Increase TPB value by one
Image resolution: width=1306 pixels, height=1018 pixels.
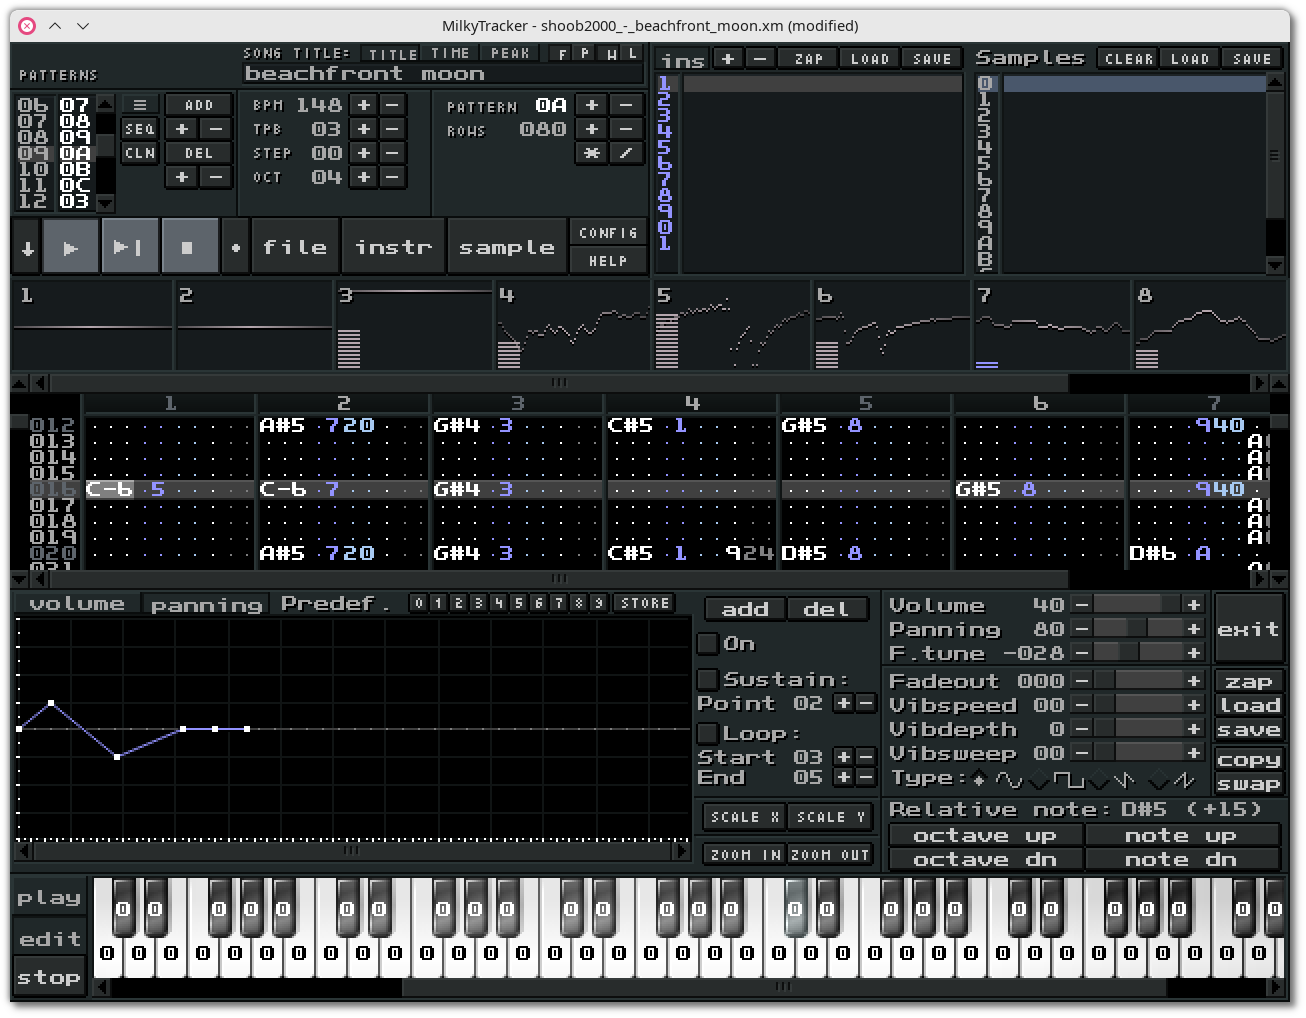pos(364,129)
